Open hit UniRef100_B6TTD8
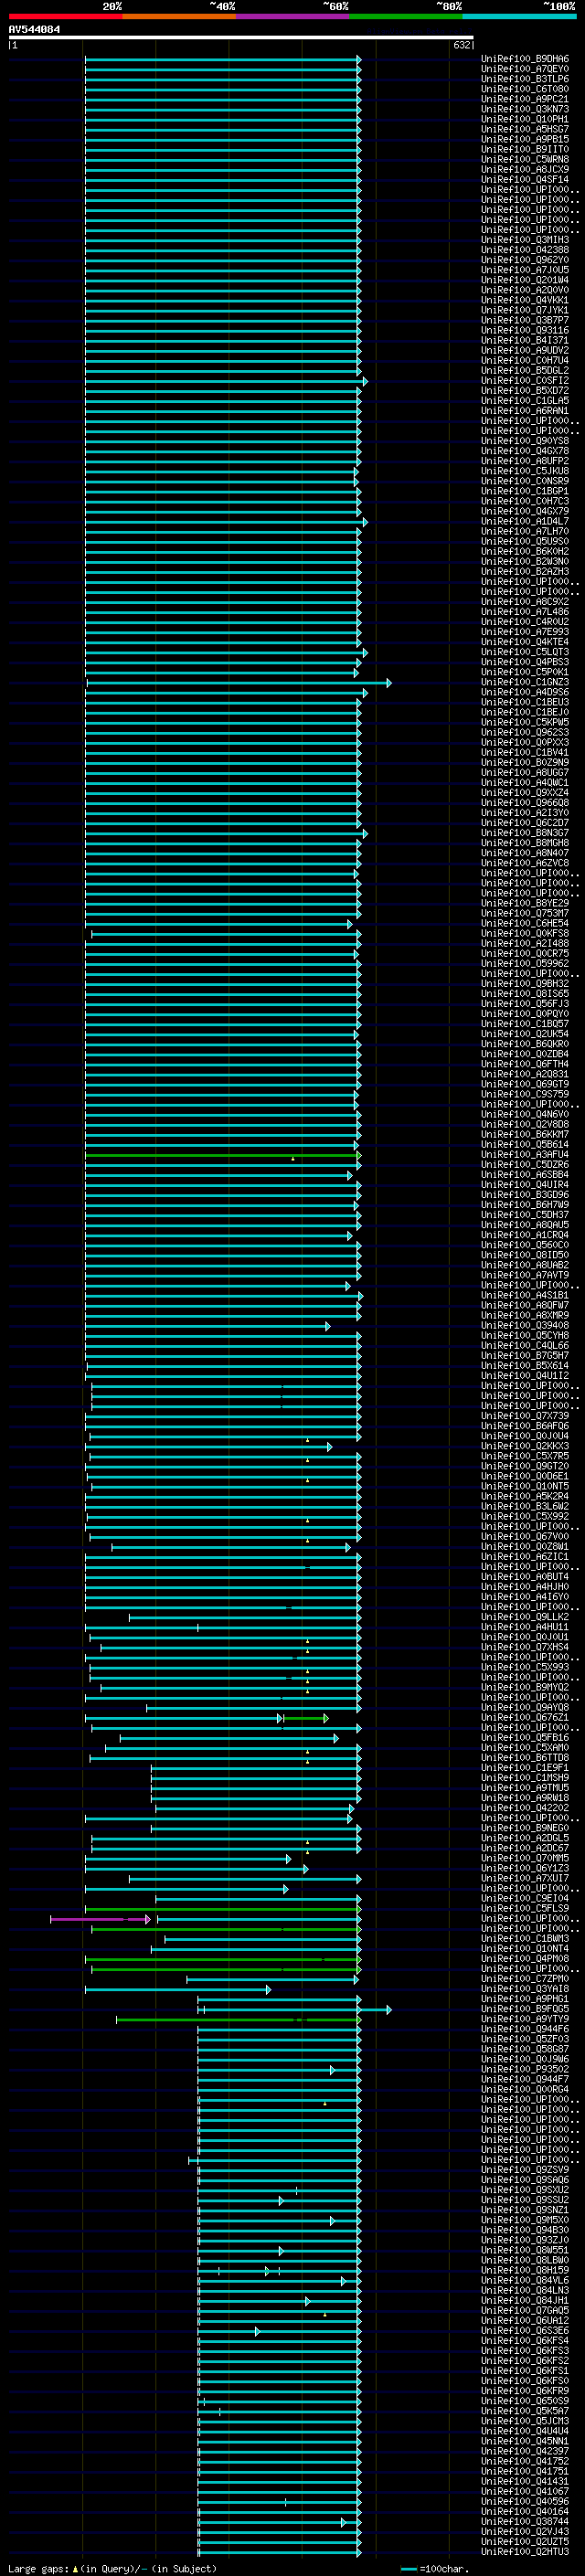 (525, 1758)
